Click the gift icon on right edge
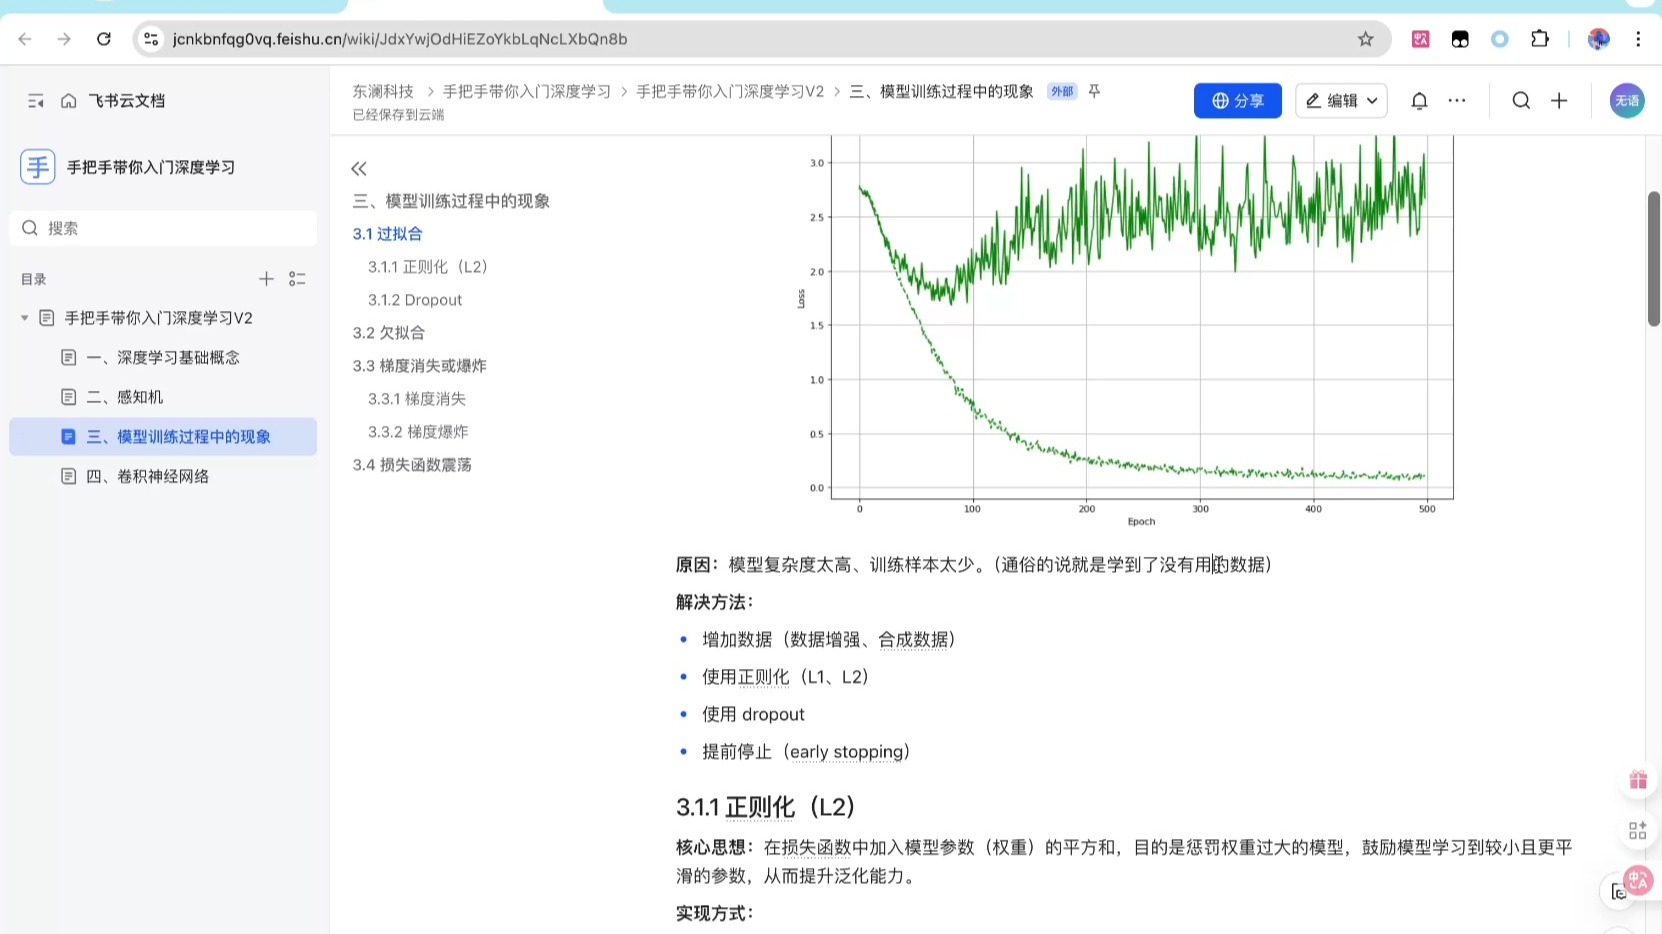 1638,780
